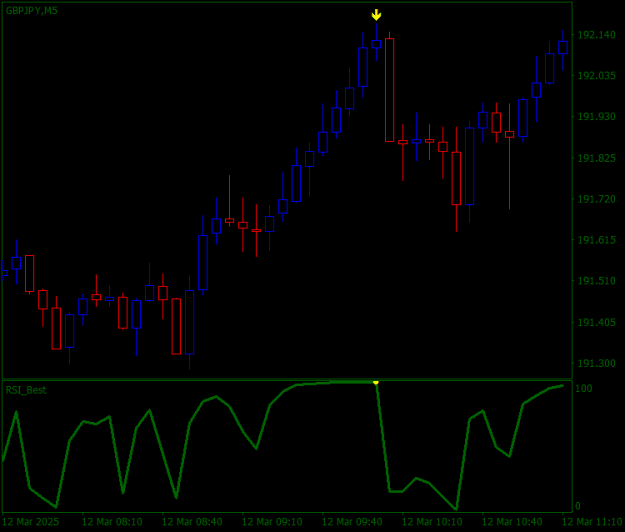Viewport: 625px width, 532px height.
Task: Click the 192.140 price level
Action: point(596,35)
